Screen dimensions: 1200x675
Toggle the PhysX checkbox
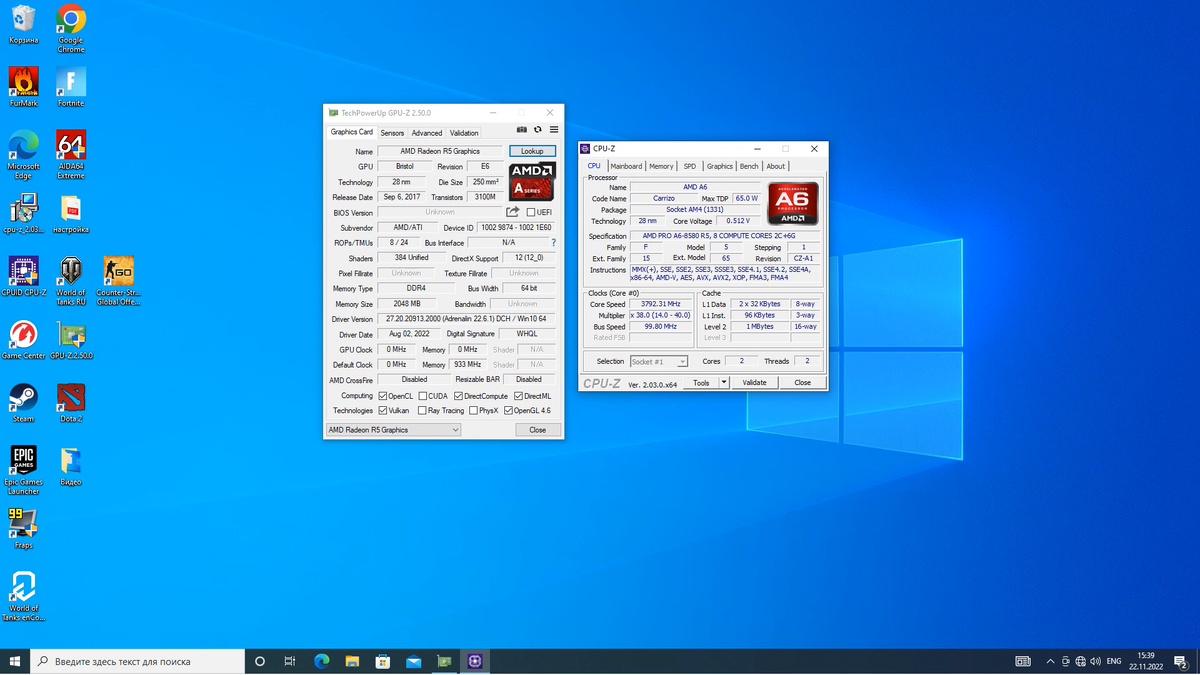[472, 410]
